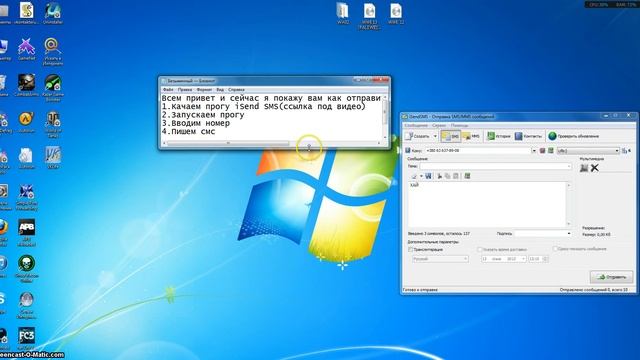The width and height of the screenshot is (640, 360).
Task: Select the yellow S document desktop icon
Action: point(27,13)
